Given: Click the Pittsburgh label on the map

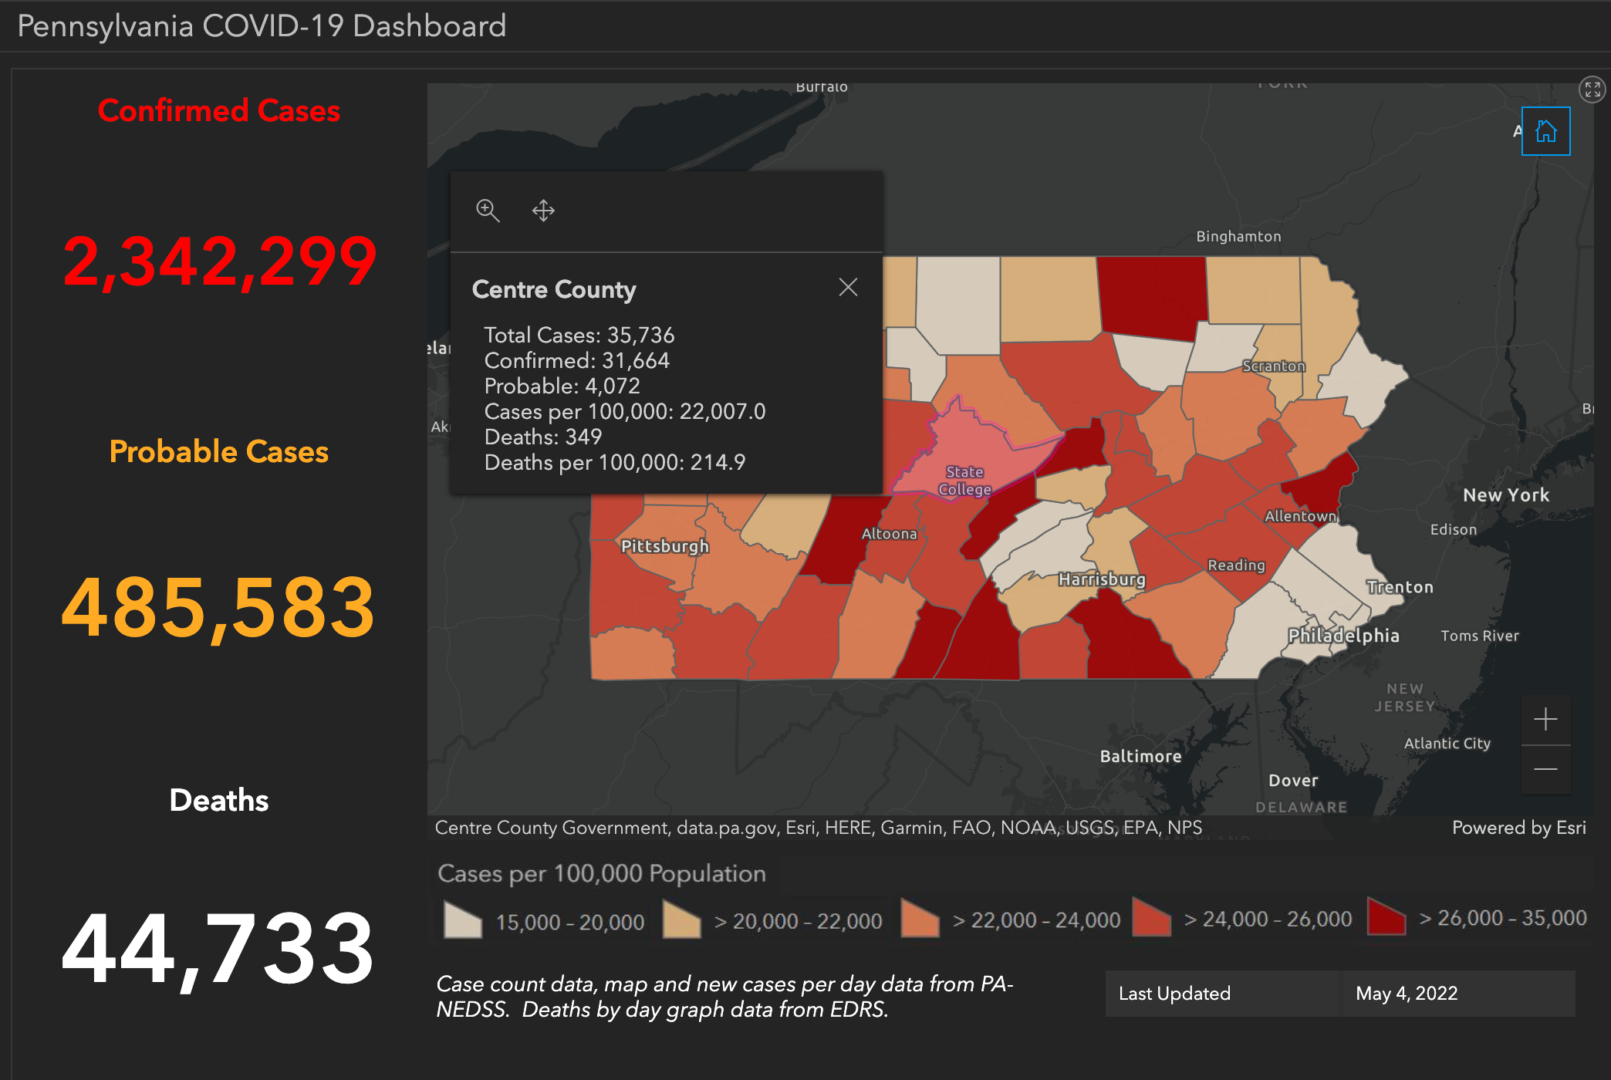Looking at the screenshot, I should 665,546.
